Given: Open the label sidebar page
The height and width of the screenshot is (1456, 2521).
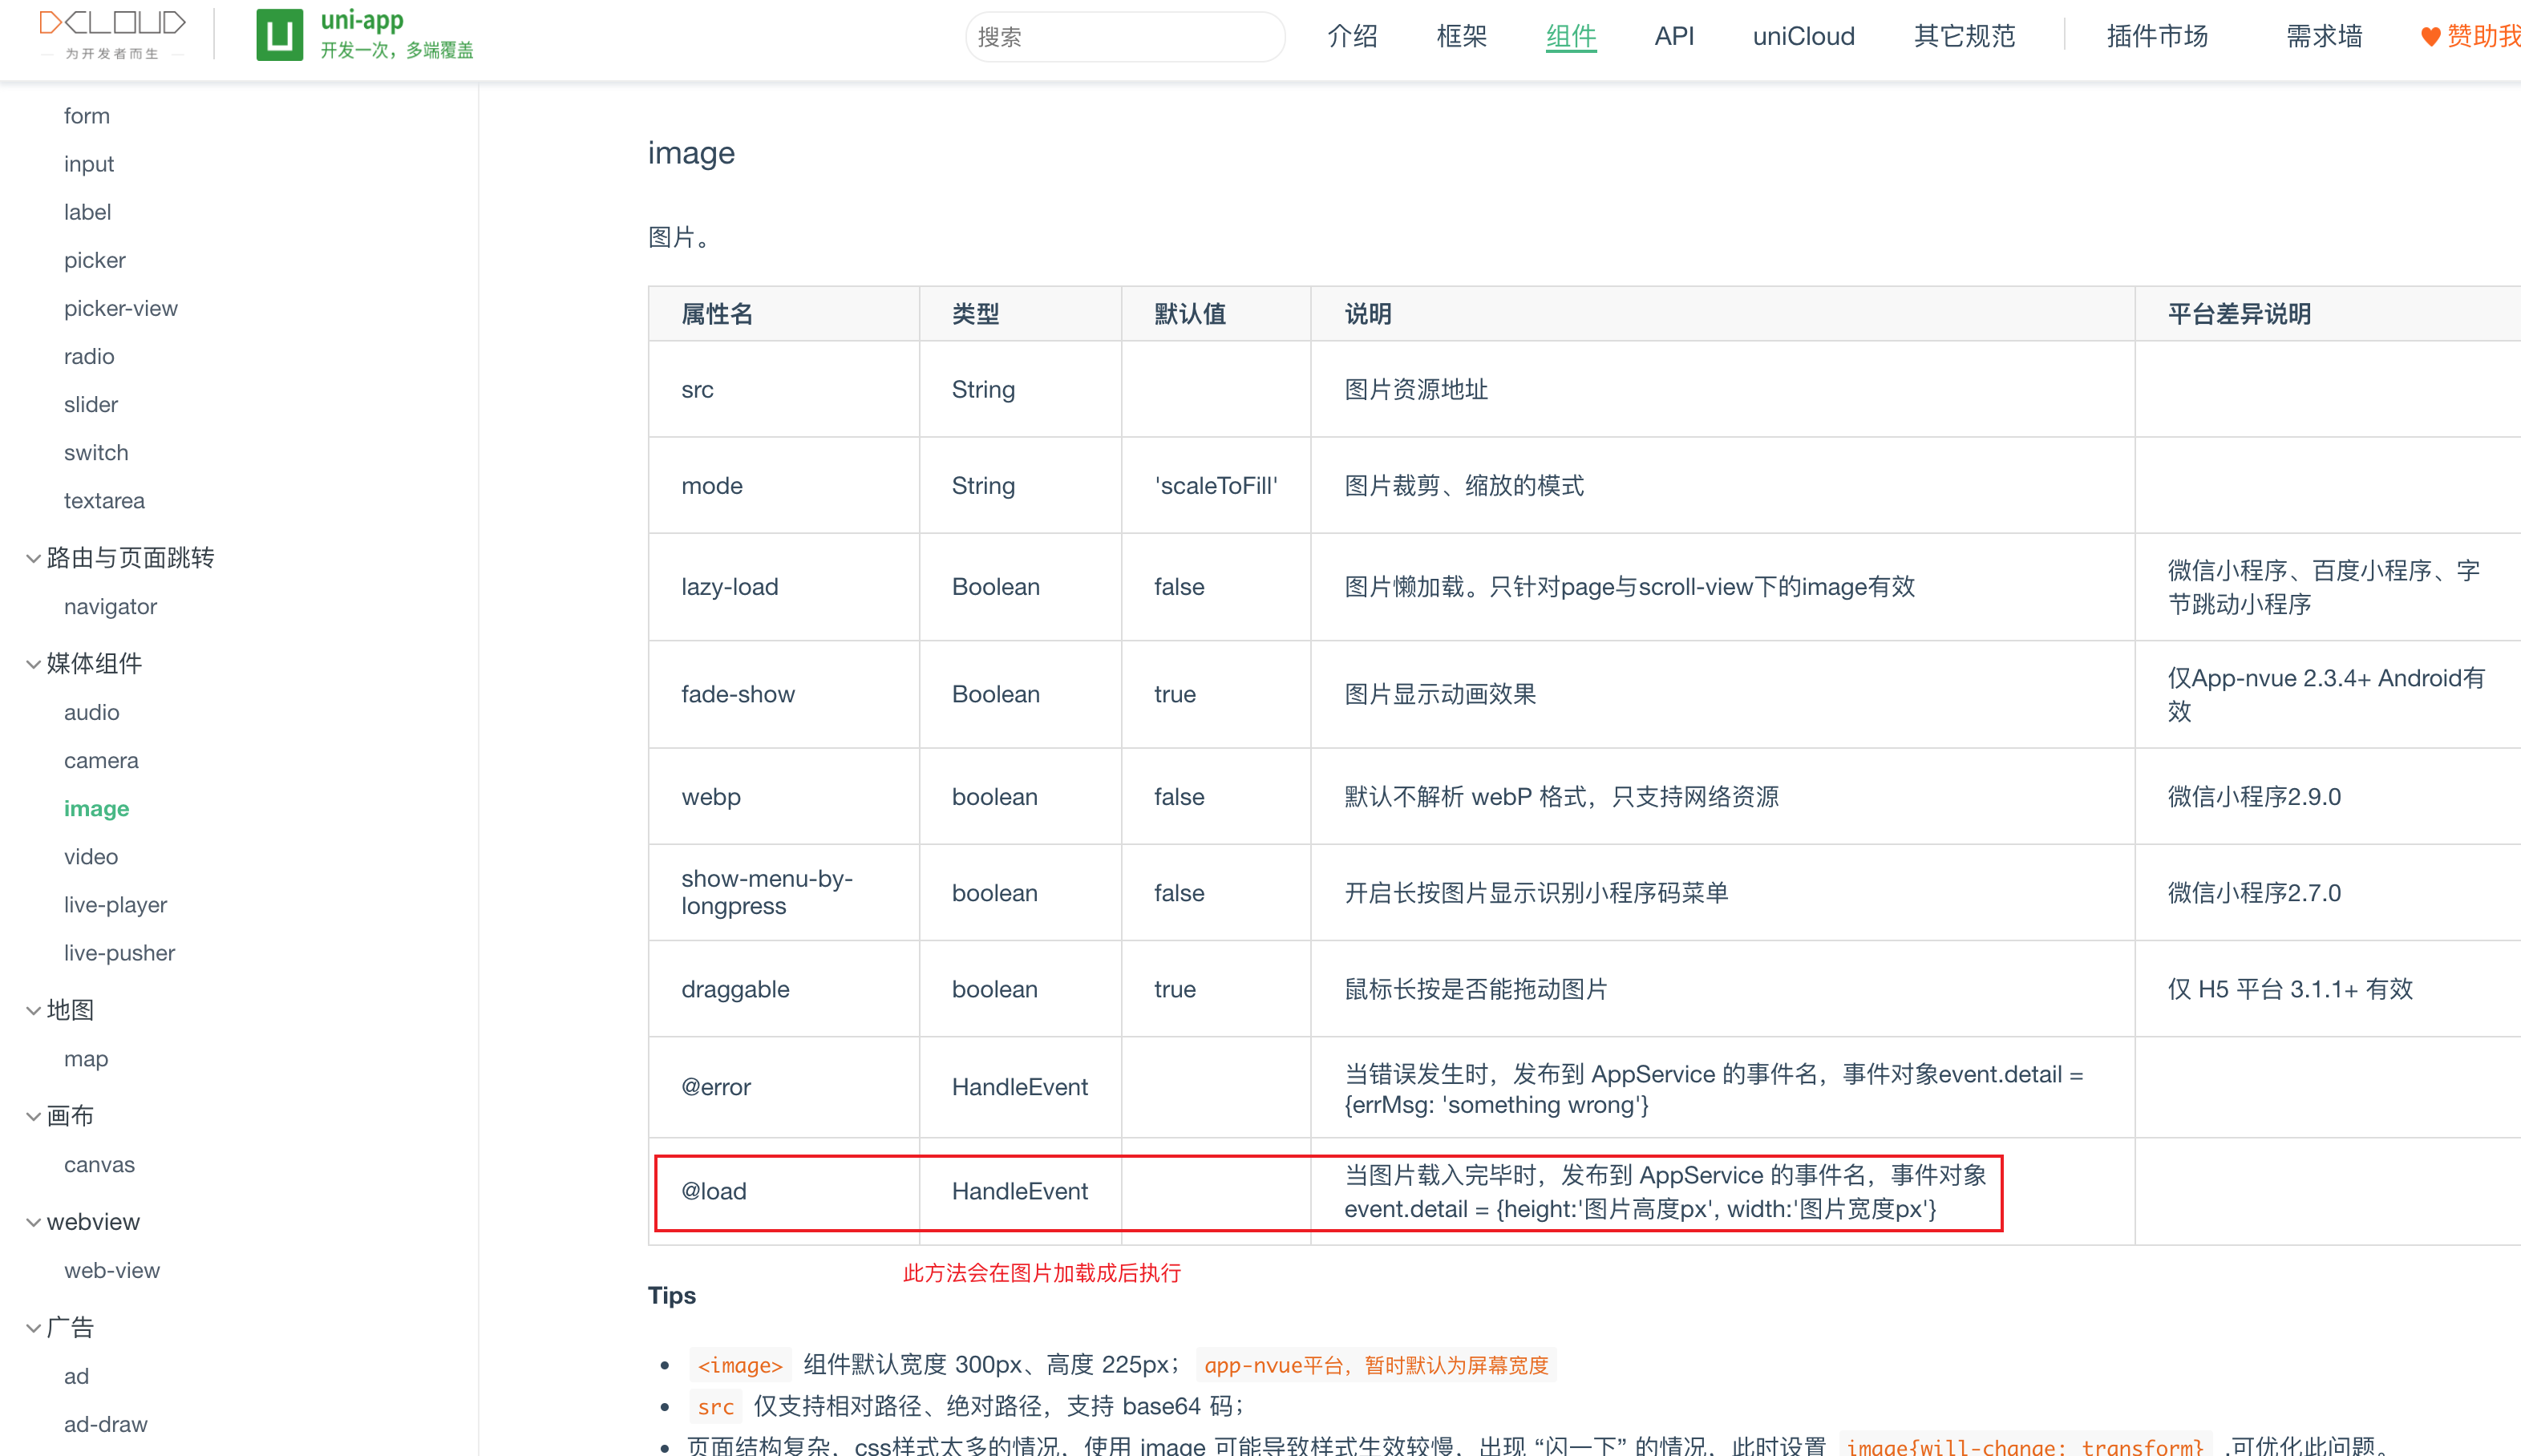Looking at the screenshot, I should [x=88, y=212].
